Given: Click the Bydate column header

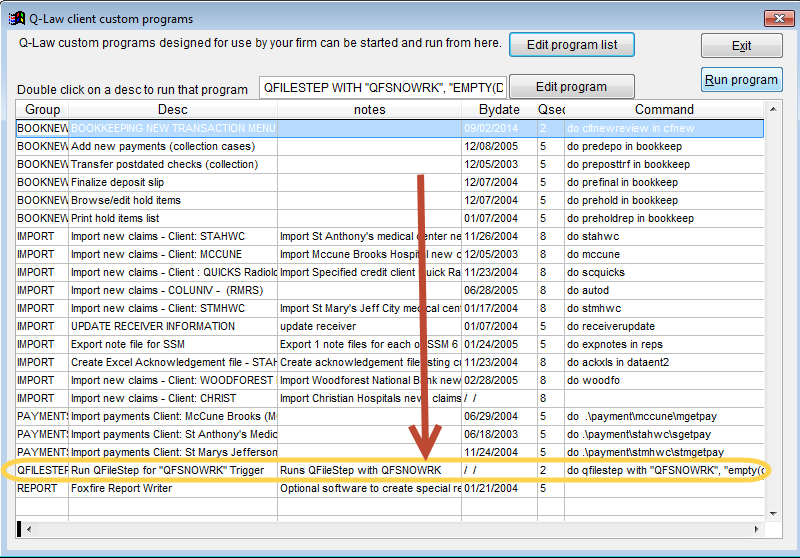Looking at the screenshot, I should [x=499, y=110].
